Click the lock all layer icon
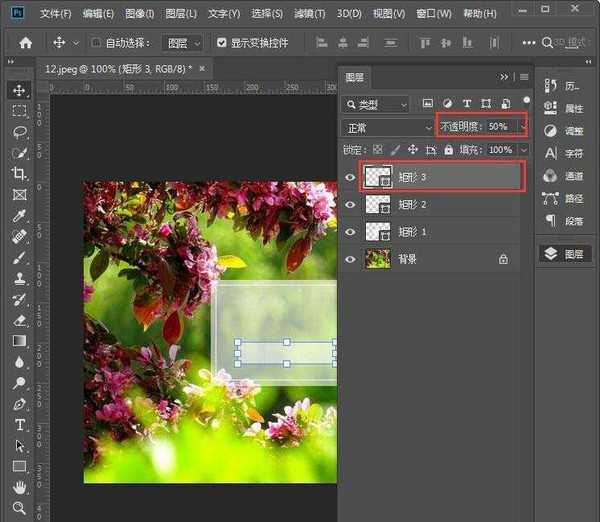This screenshot has height=522, width=600. point(449,149)
